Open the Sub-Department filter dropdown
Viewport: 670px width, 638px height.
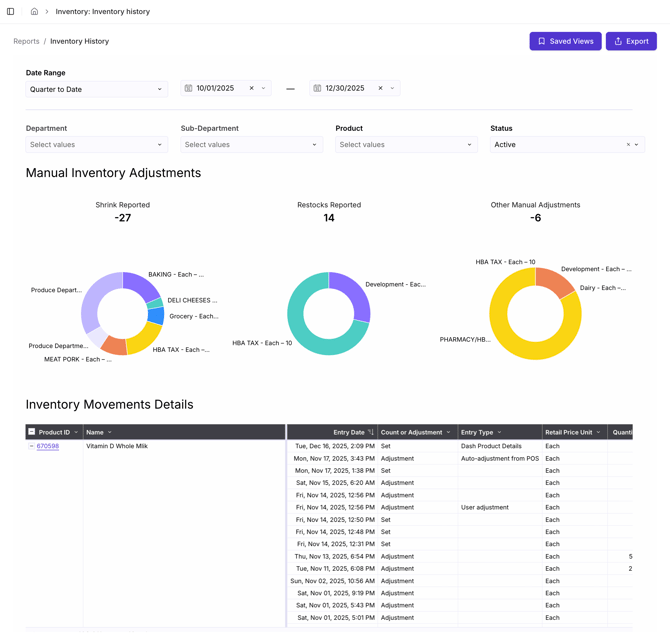251,145
